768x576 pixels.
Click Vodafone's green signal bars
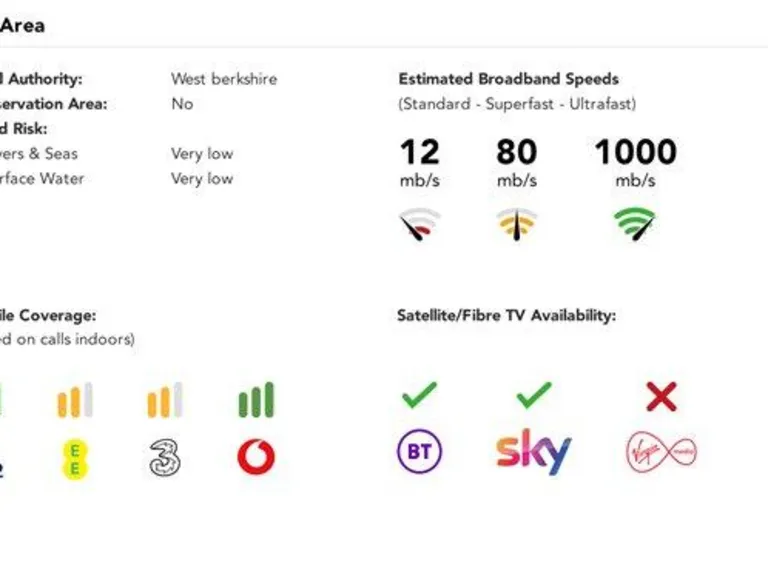click(256, 400)
